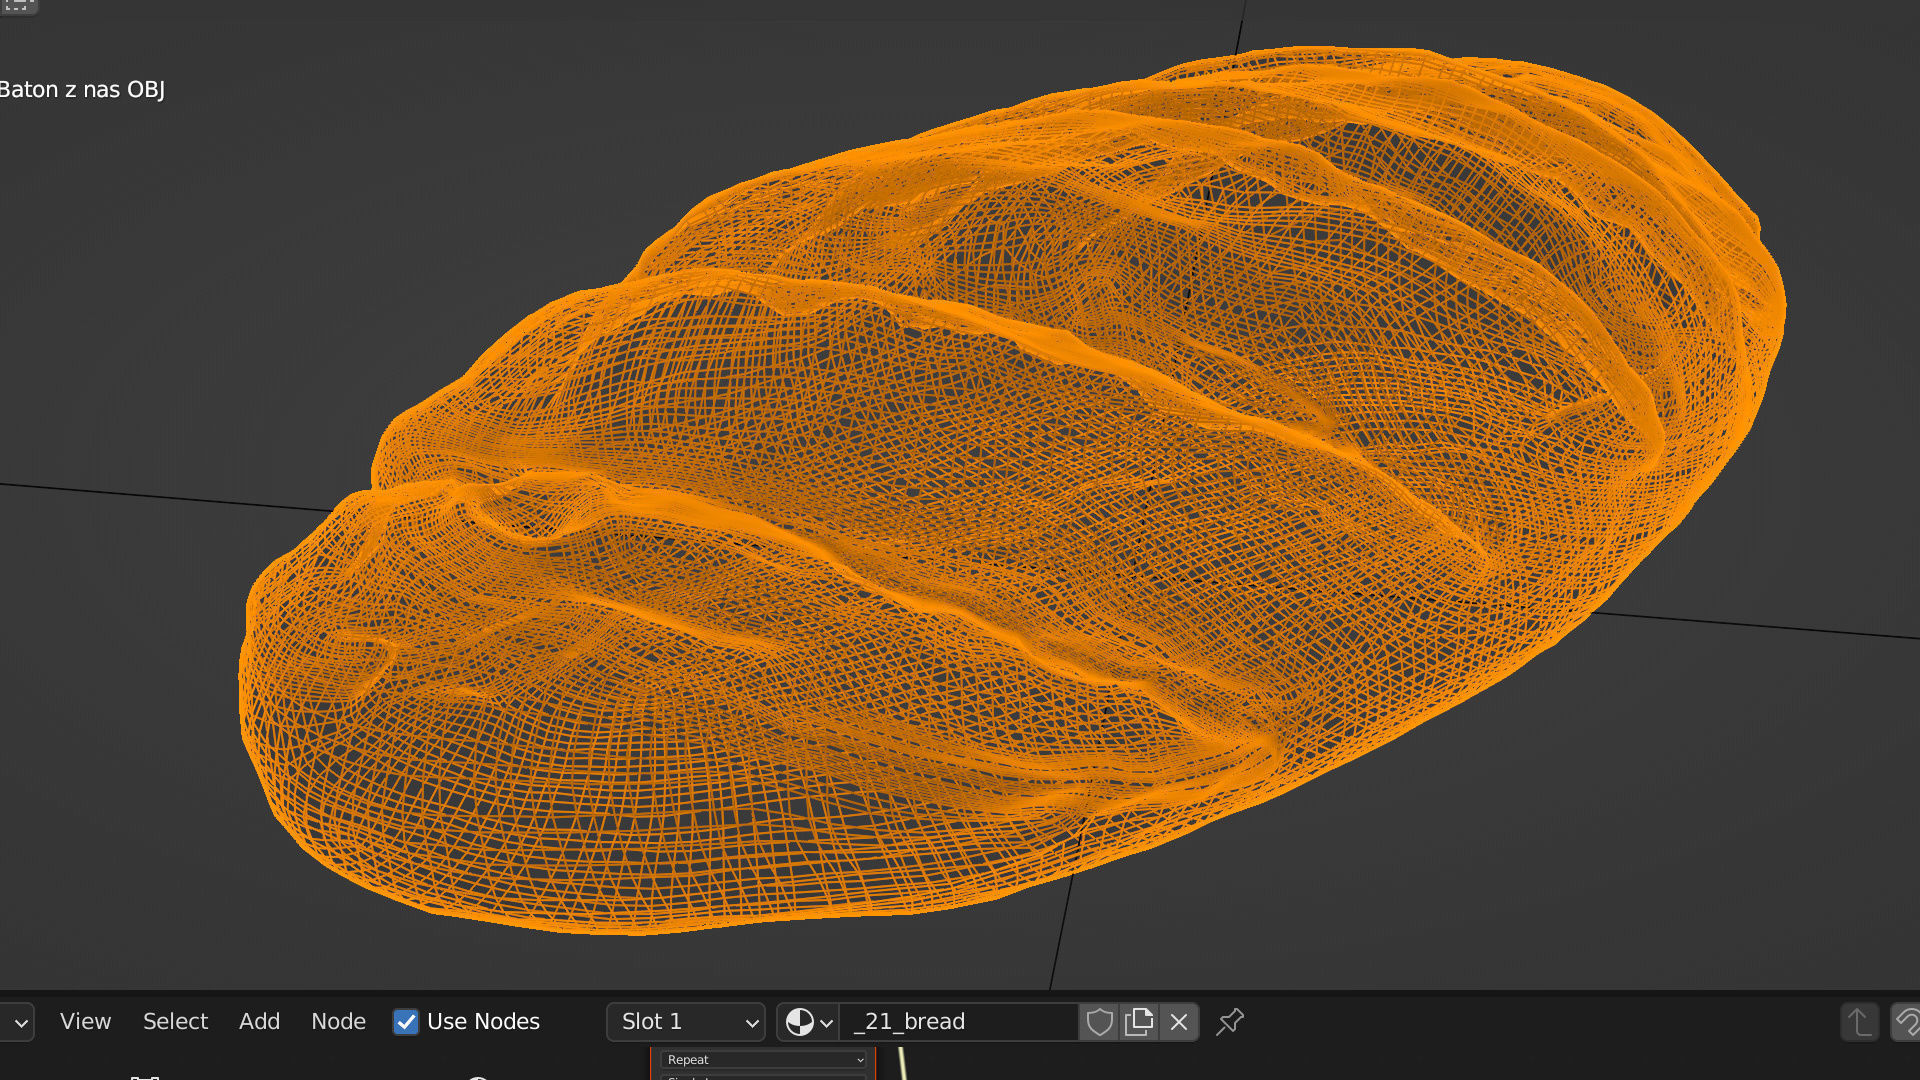
Task: Select the Box Select tool icon
Action: click(x=18, y=6)
